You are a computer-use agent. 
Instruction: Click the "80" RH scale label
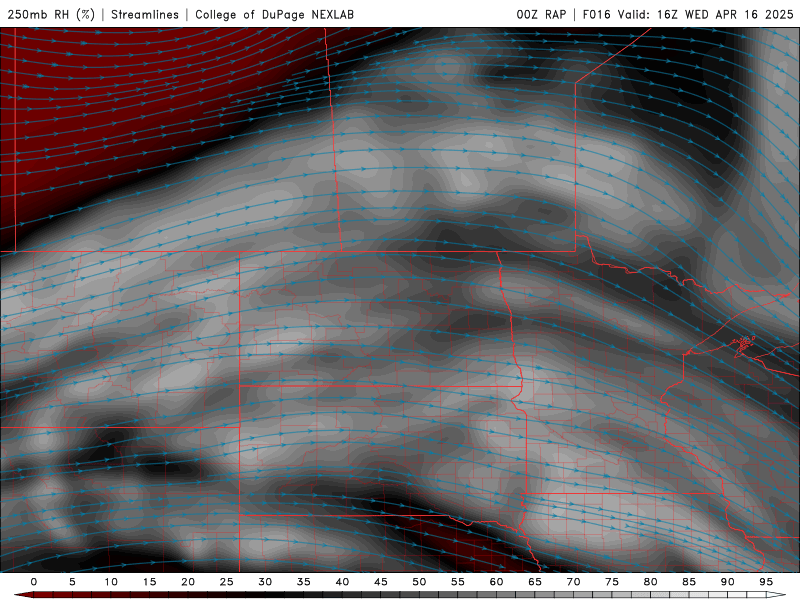(x=651, y=582)
